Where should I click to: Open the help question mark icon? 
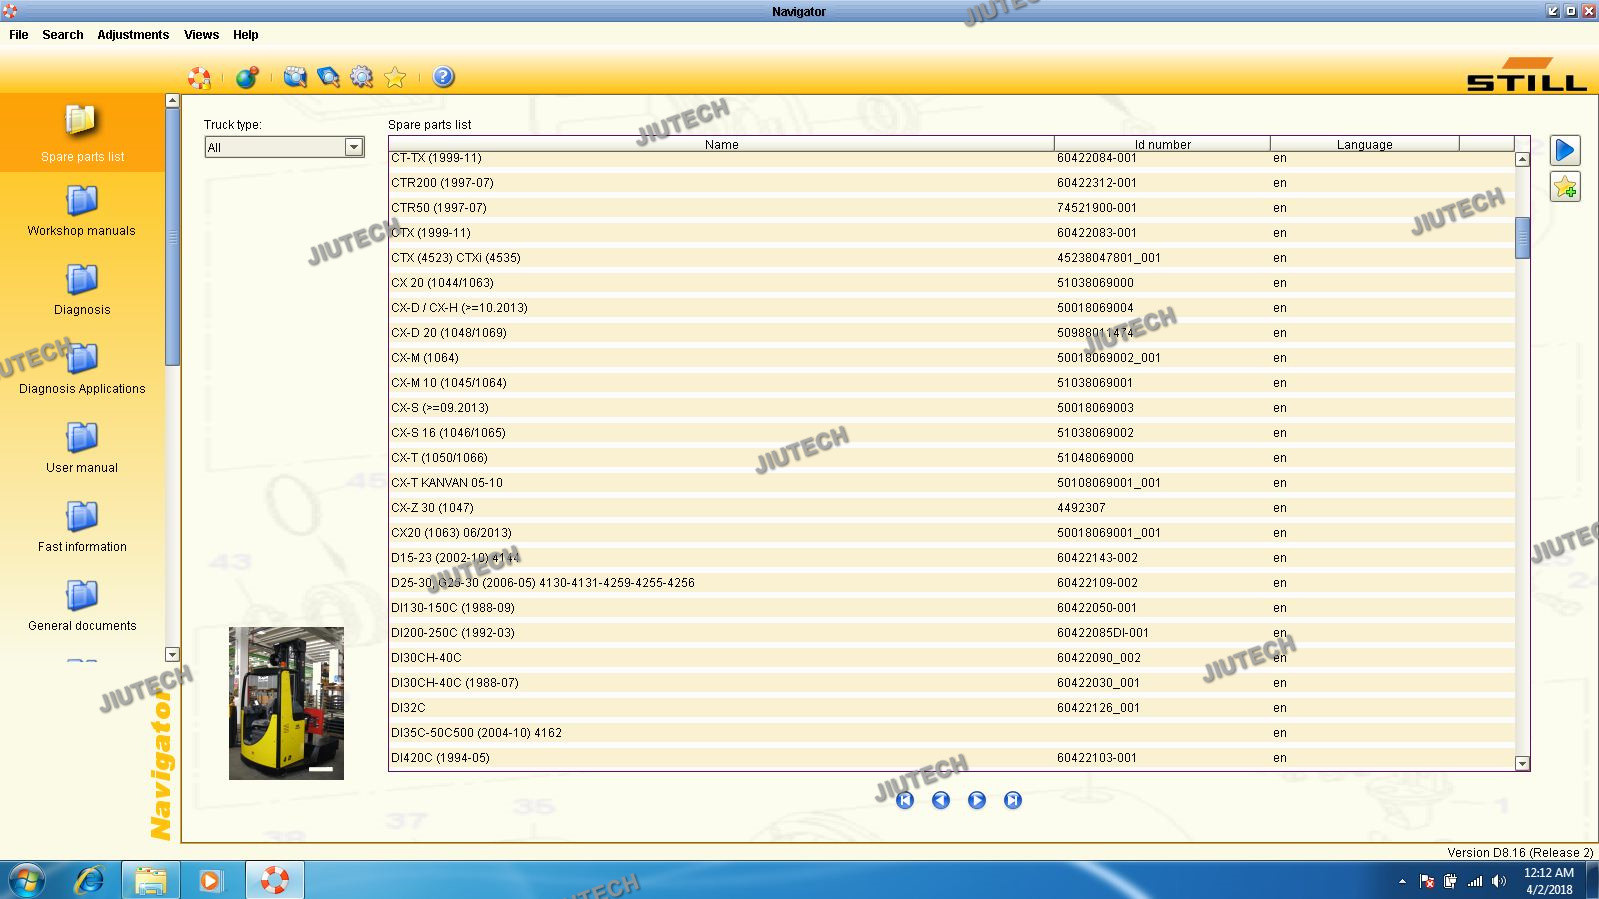443,77
